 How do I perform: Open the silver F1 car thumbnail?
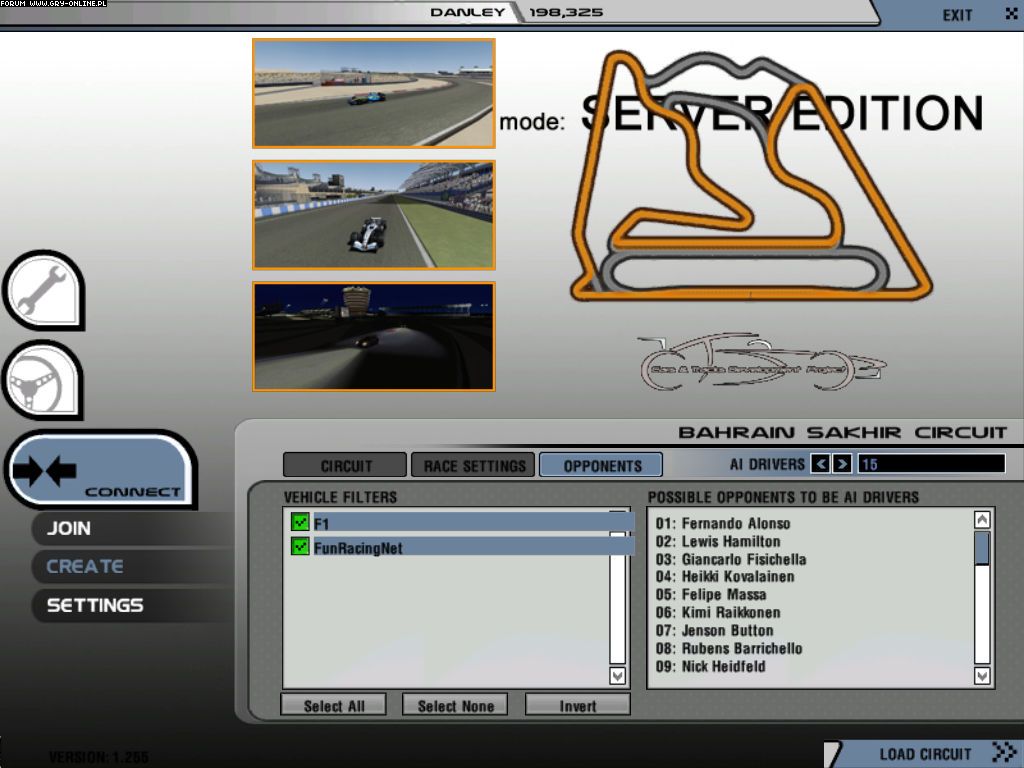[374, 215]
